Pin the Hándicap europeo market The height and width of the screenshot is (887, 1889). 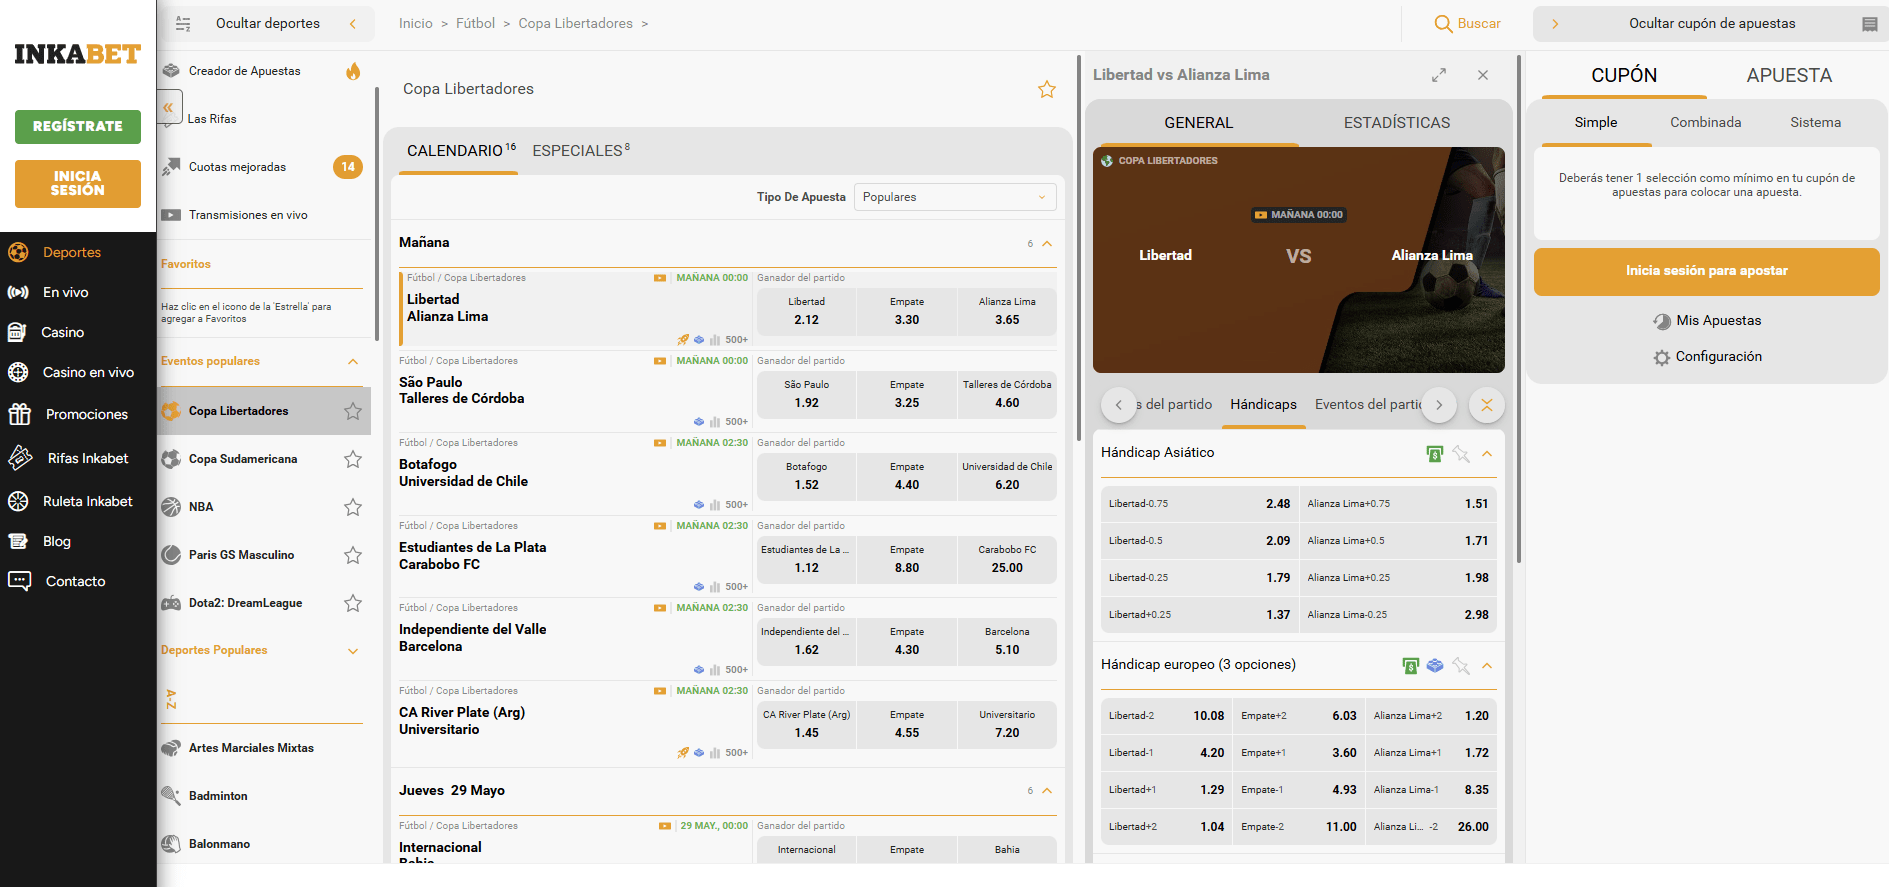[x=1461, y=666]
